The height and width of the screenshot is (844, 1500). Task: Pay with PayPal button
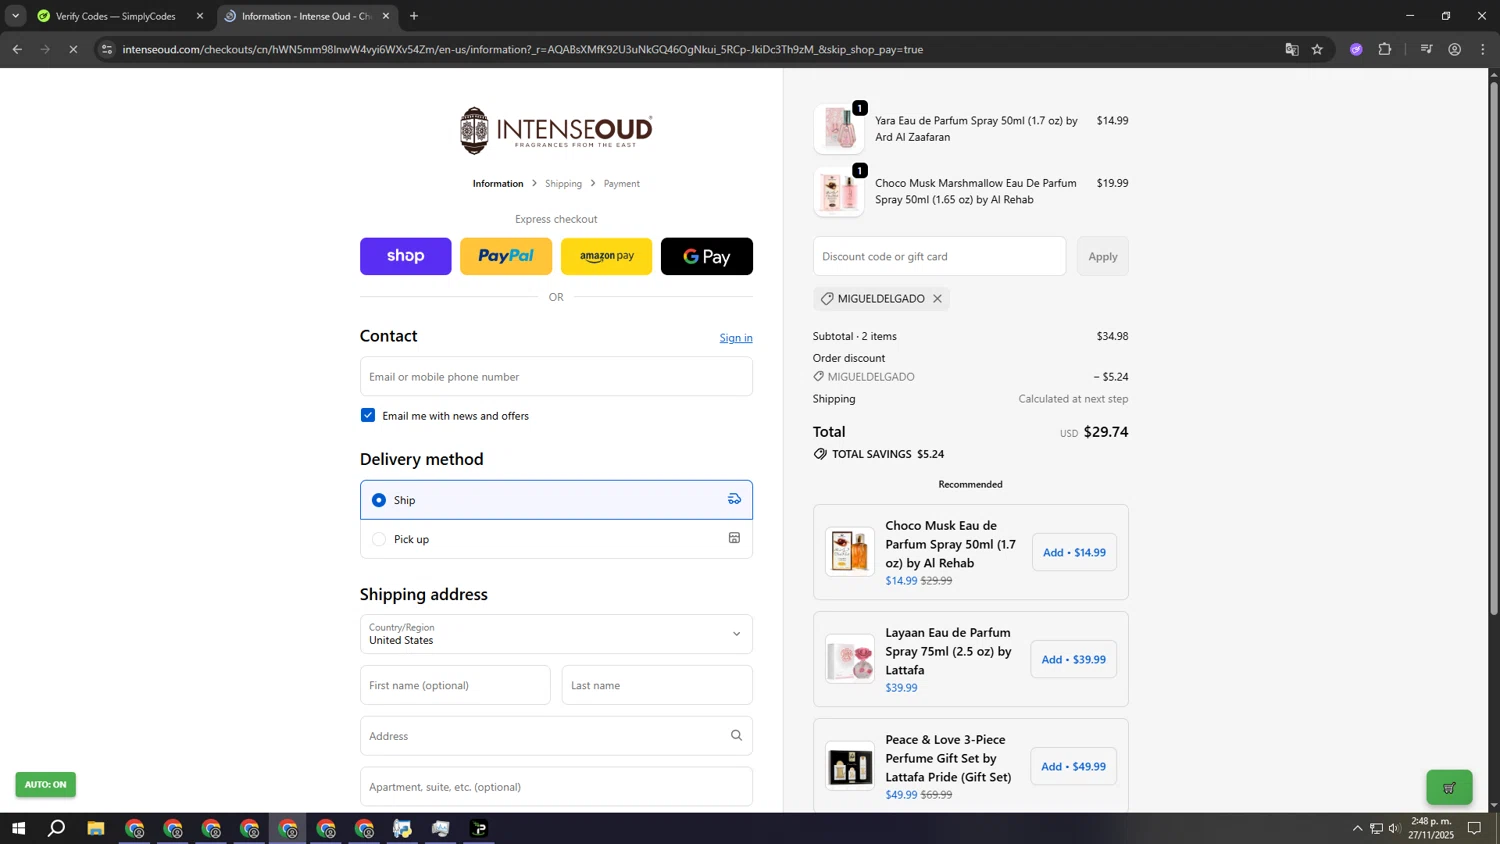click(506, 256)
